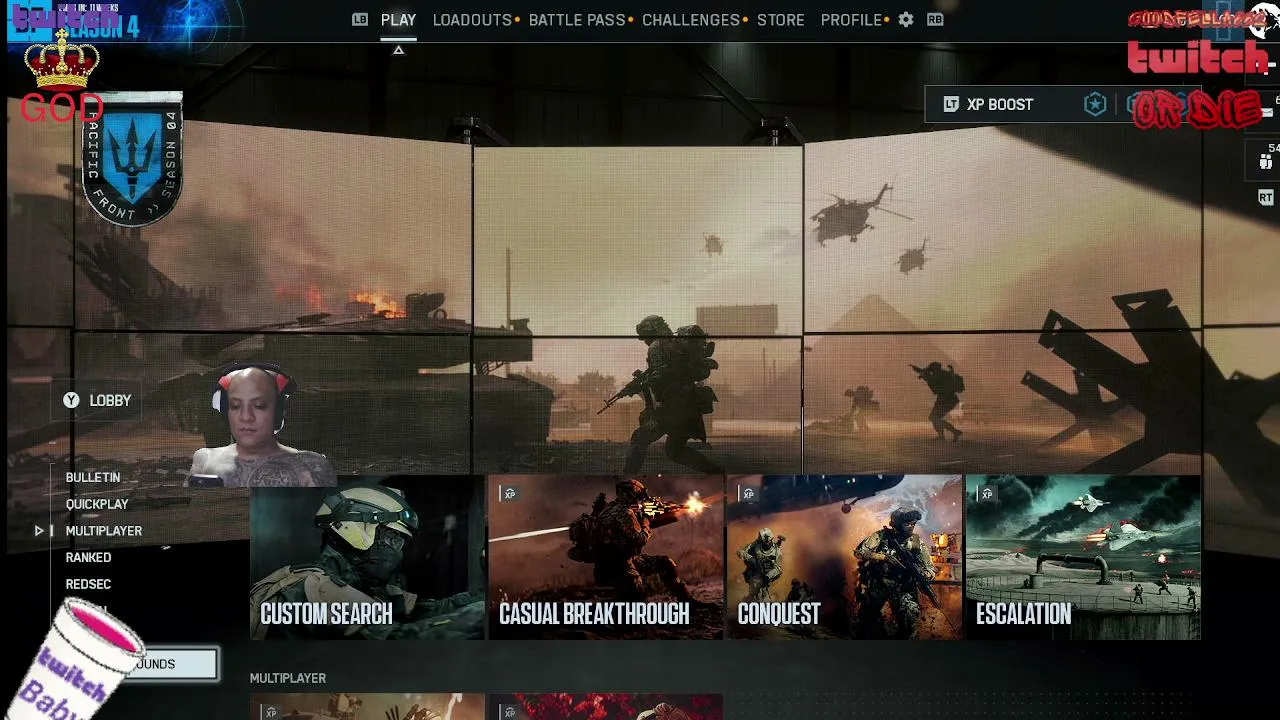Switch to the PLAY tab

tap(398, 20)
